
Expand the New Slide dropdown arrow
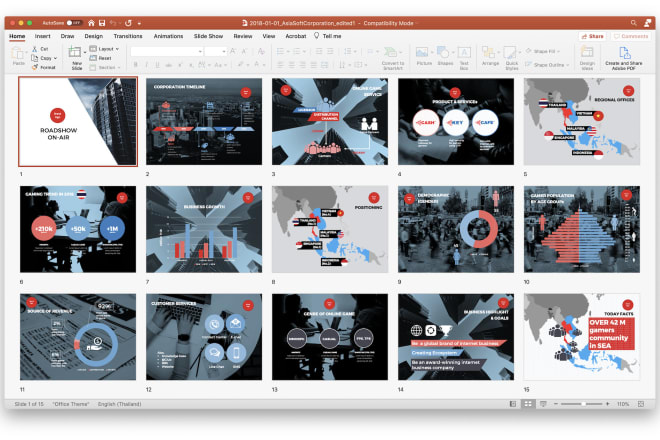pos(85,52)
